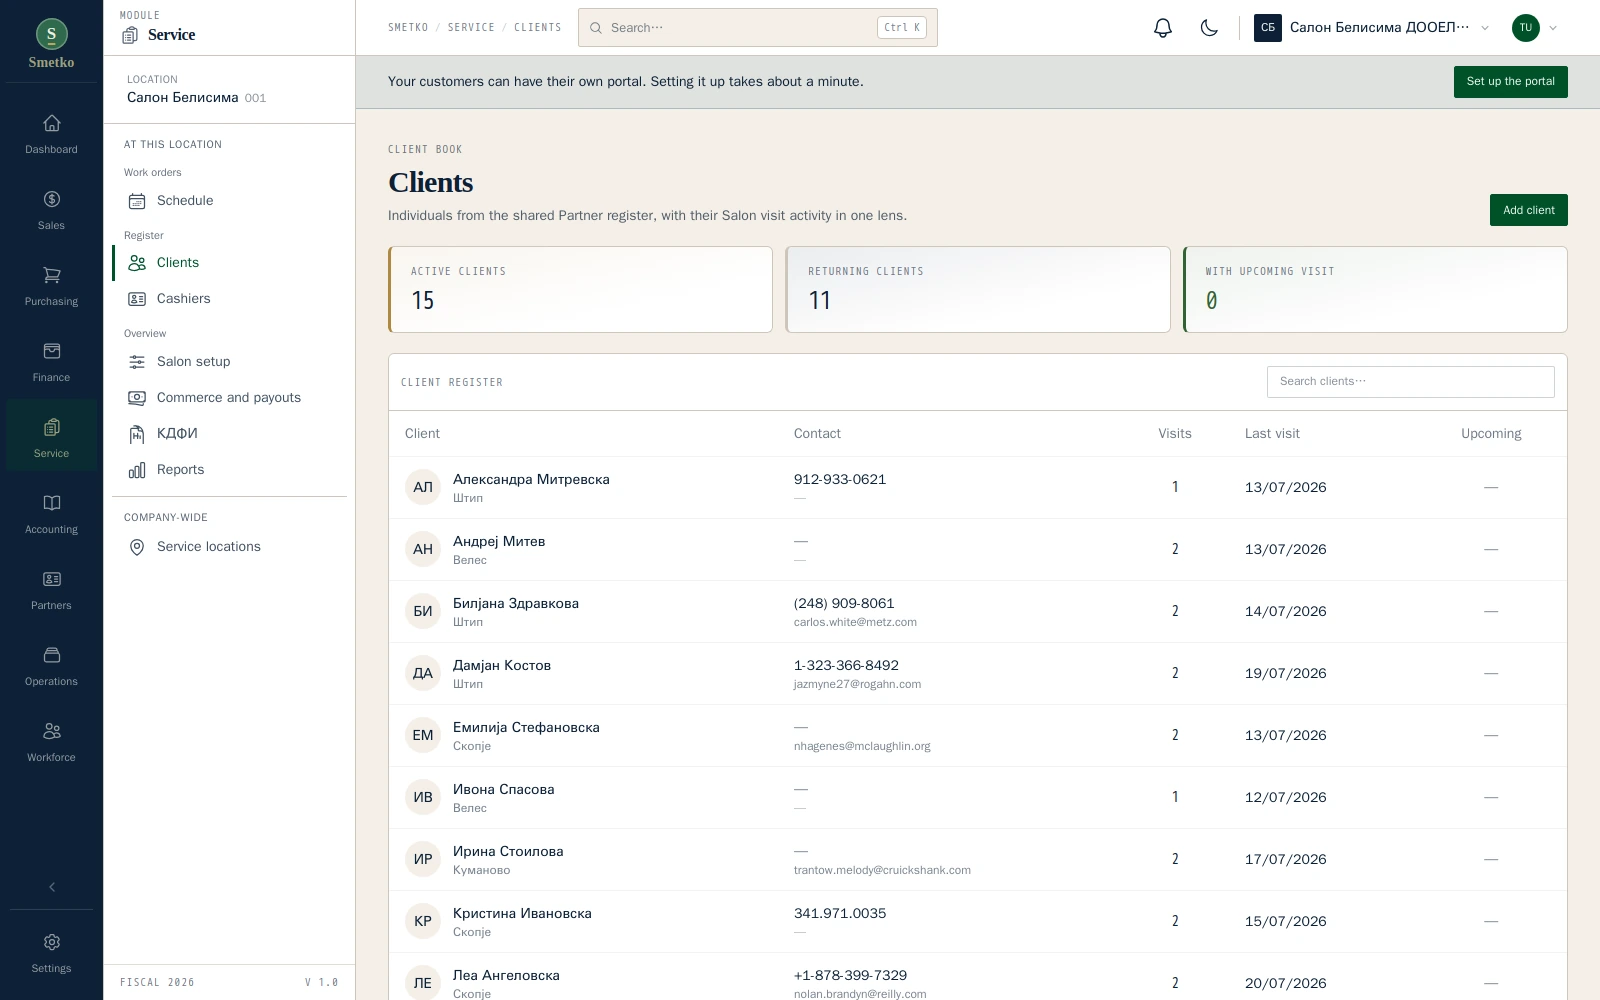1600x1000 pixels.
Task: Focus the global Search field
Action: (x=757, y=28)
